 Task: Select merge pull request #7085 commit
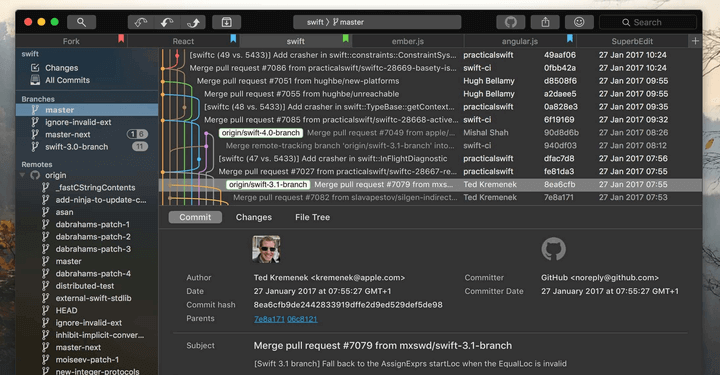(430, 120)
